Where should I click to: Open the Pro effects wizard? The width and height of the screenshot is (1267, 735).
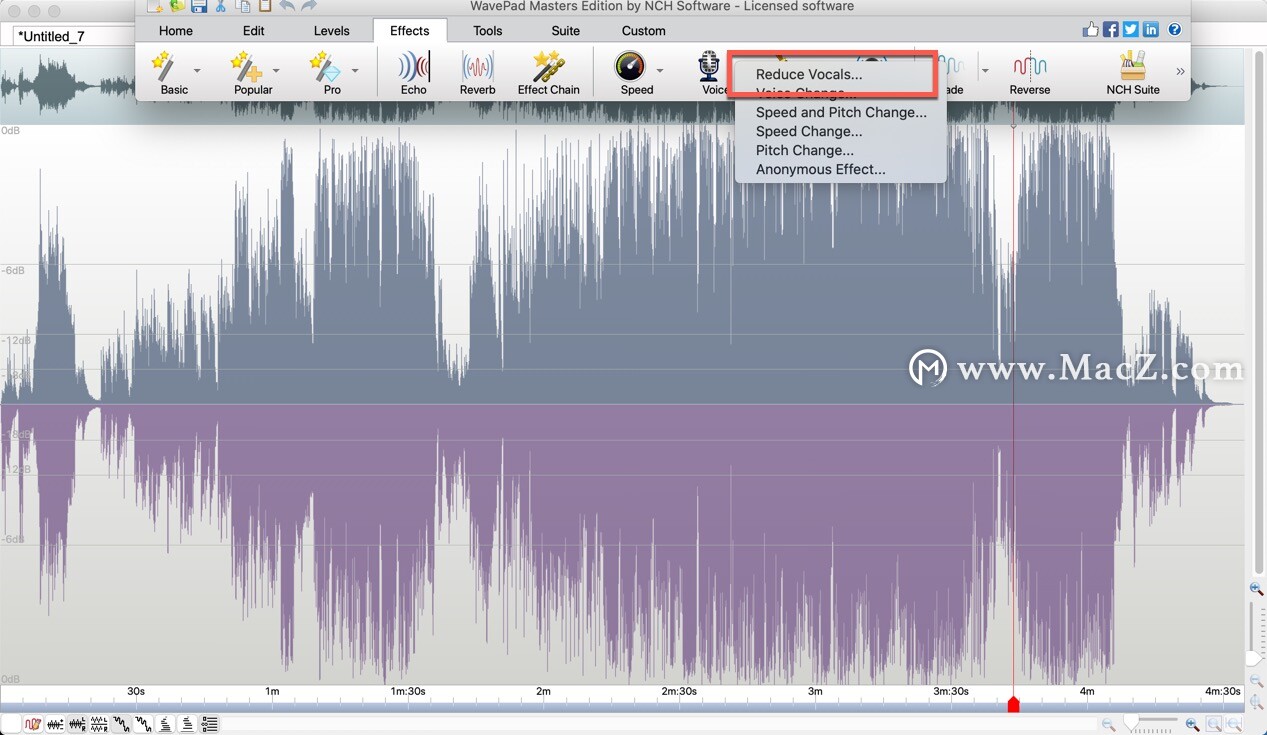331,73
